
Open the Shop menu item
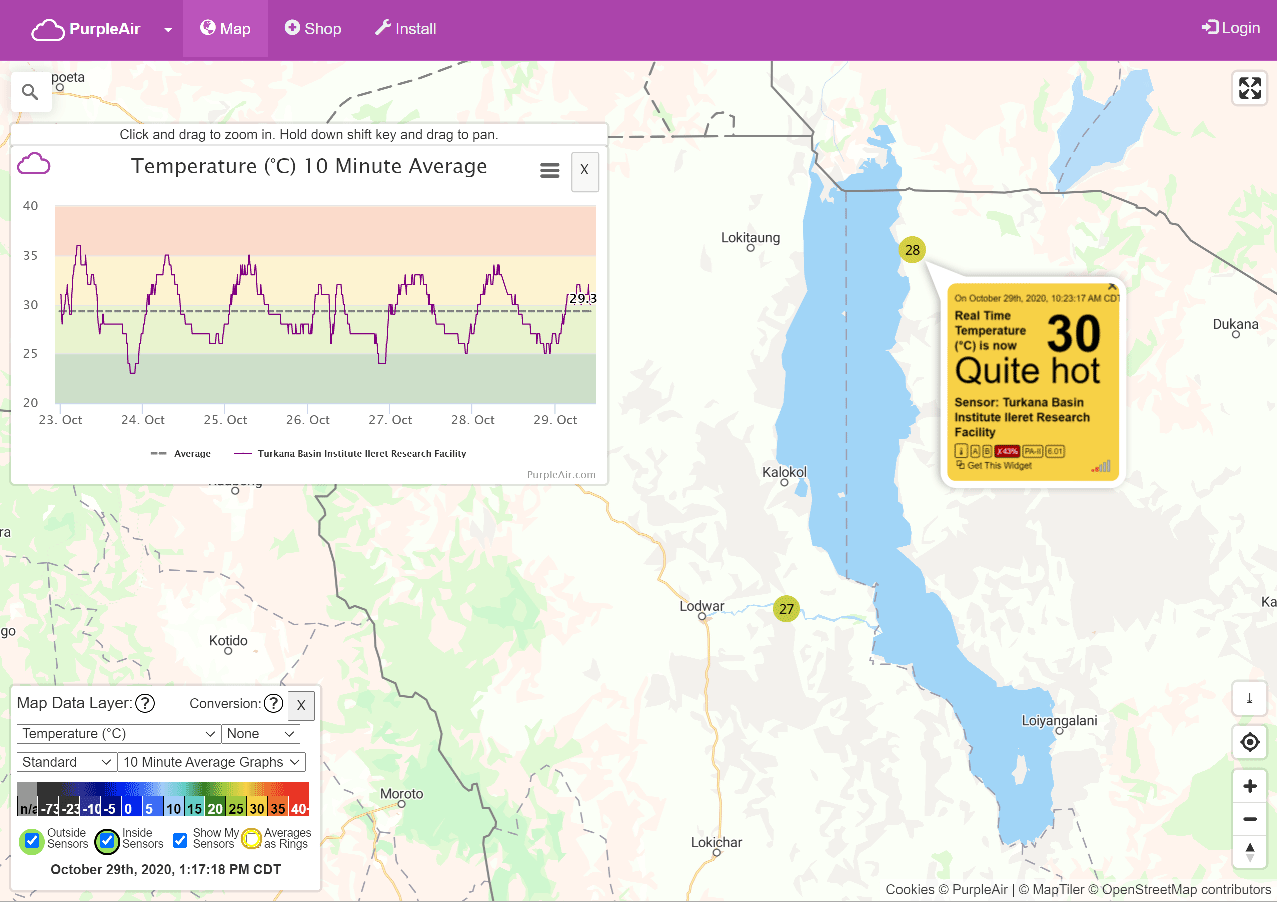coord(312,28)
